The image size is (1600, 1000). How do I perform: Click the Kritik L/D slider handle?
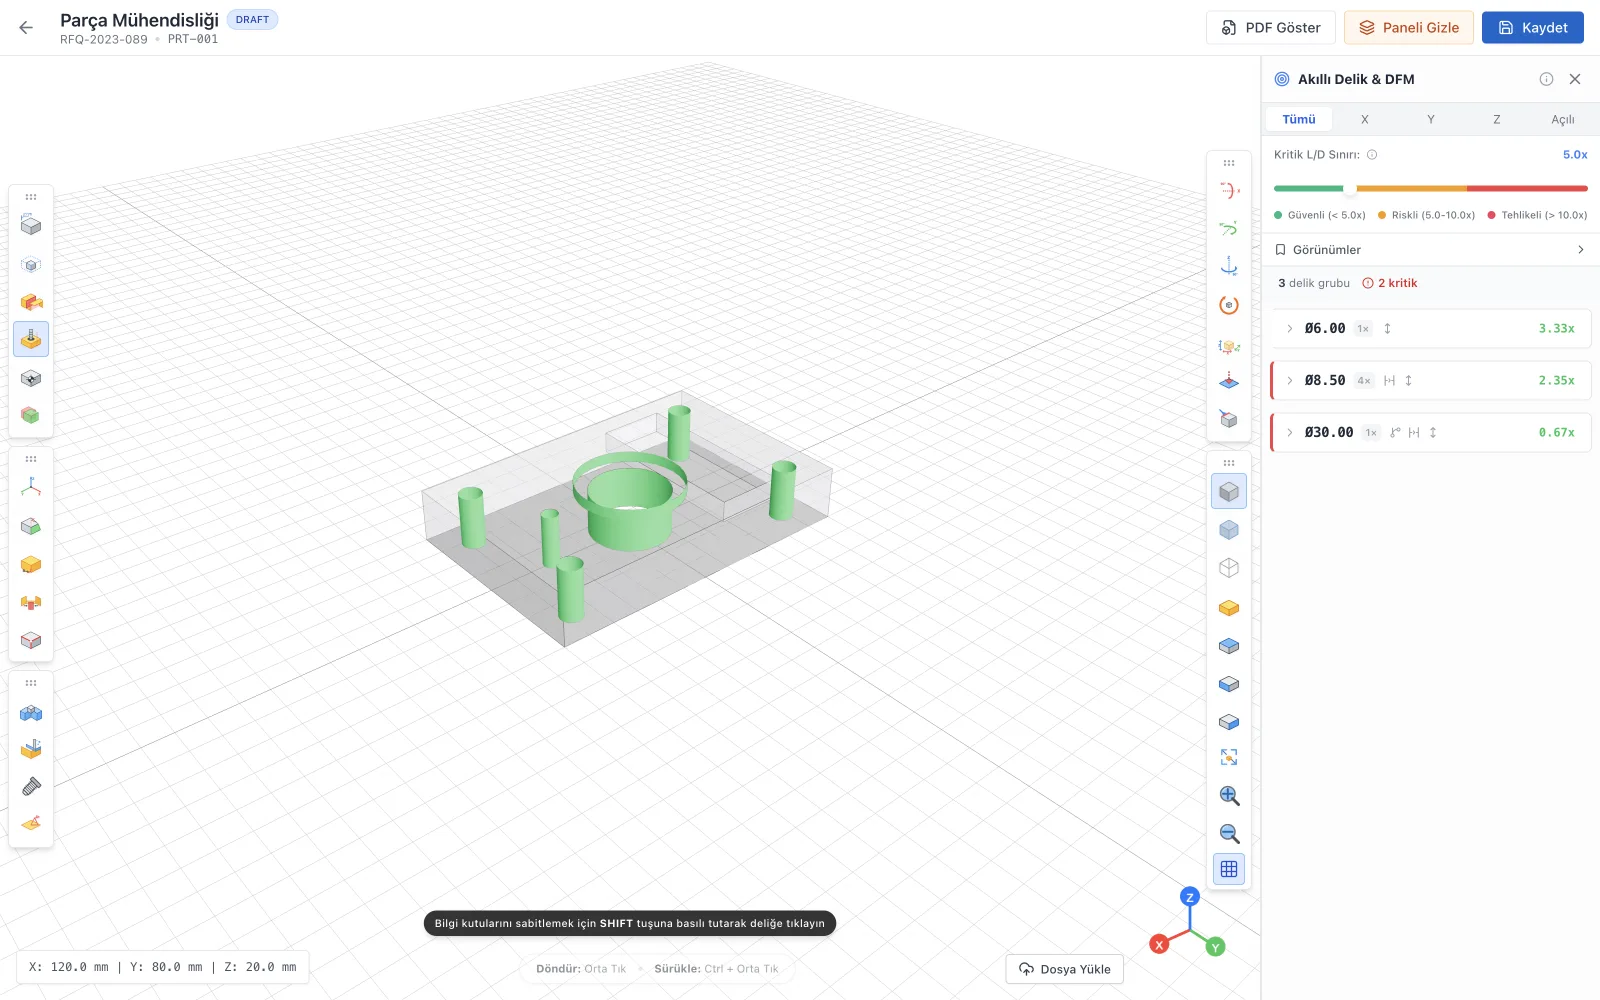pos(1350,188)
